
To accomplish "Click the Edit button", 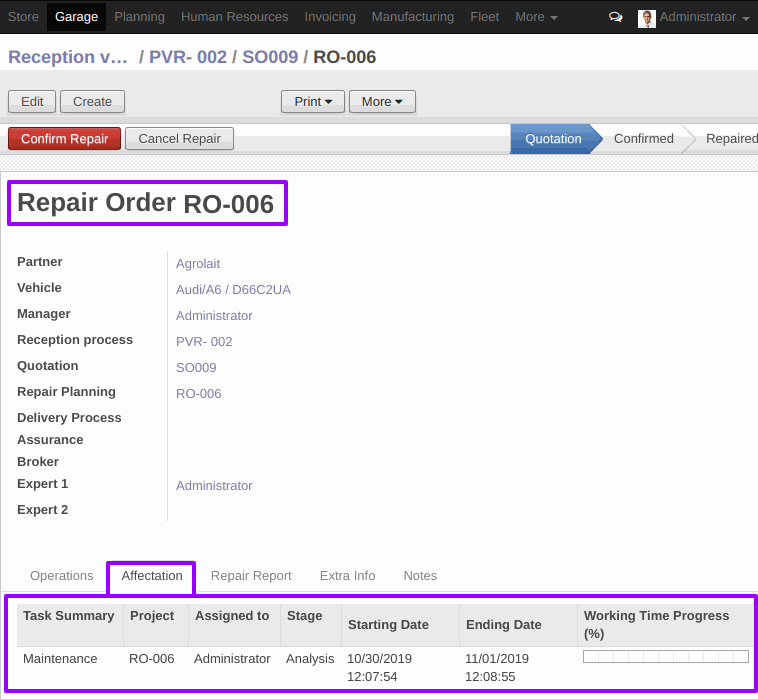I will (32, 102).
